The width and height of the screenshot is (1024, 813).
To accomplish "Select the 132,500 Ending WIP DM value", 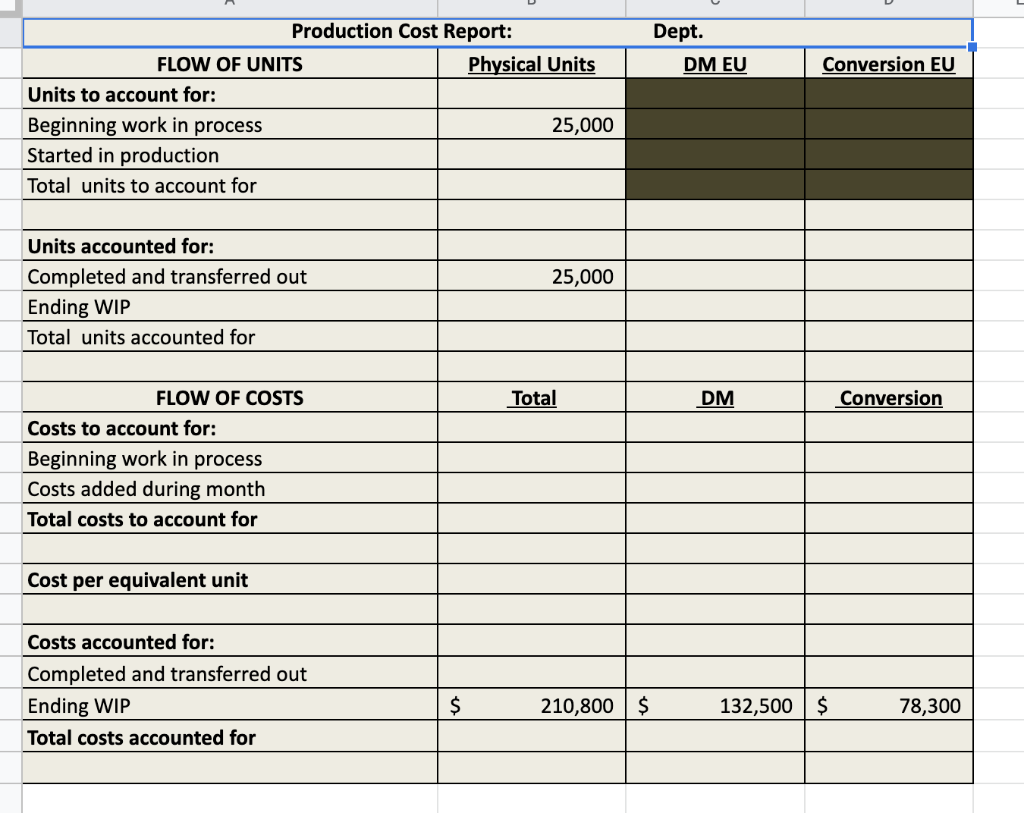I will pyautogui.click(x=715, y=705).
